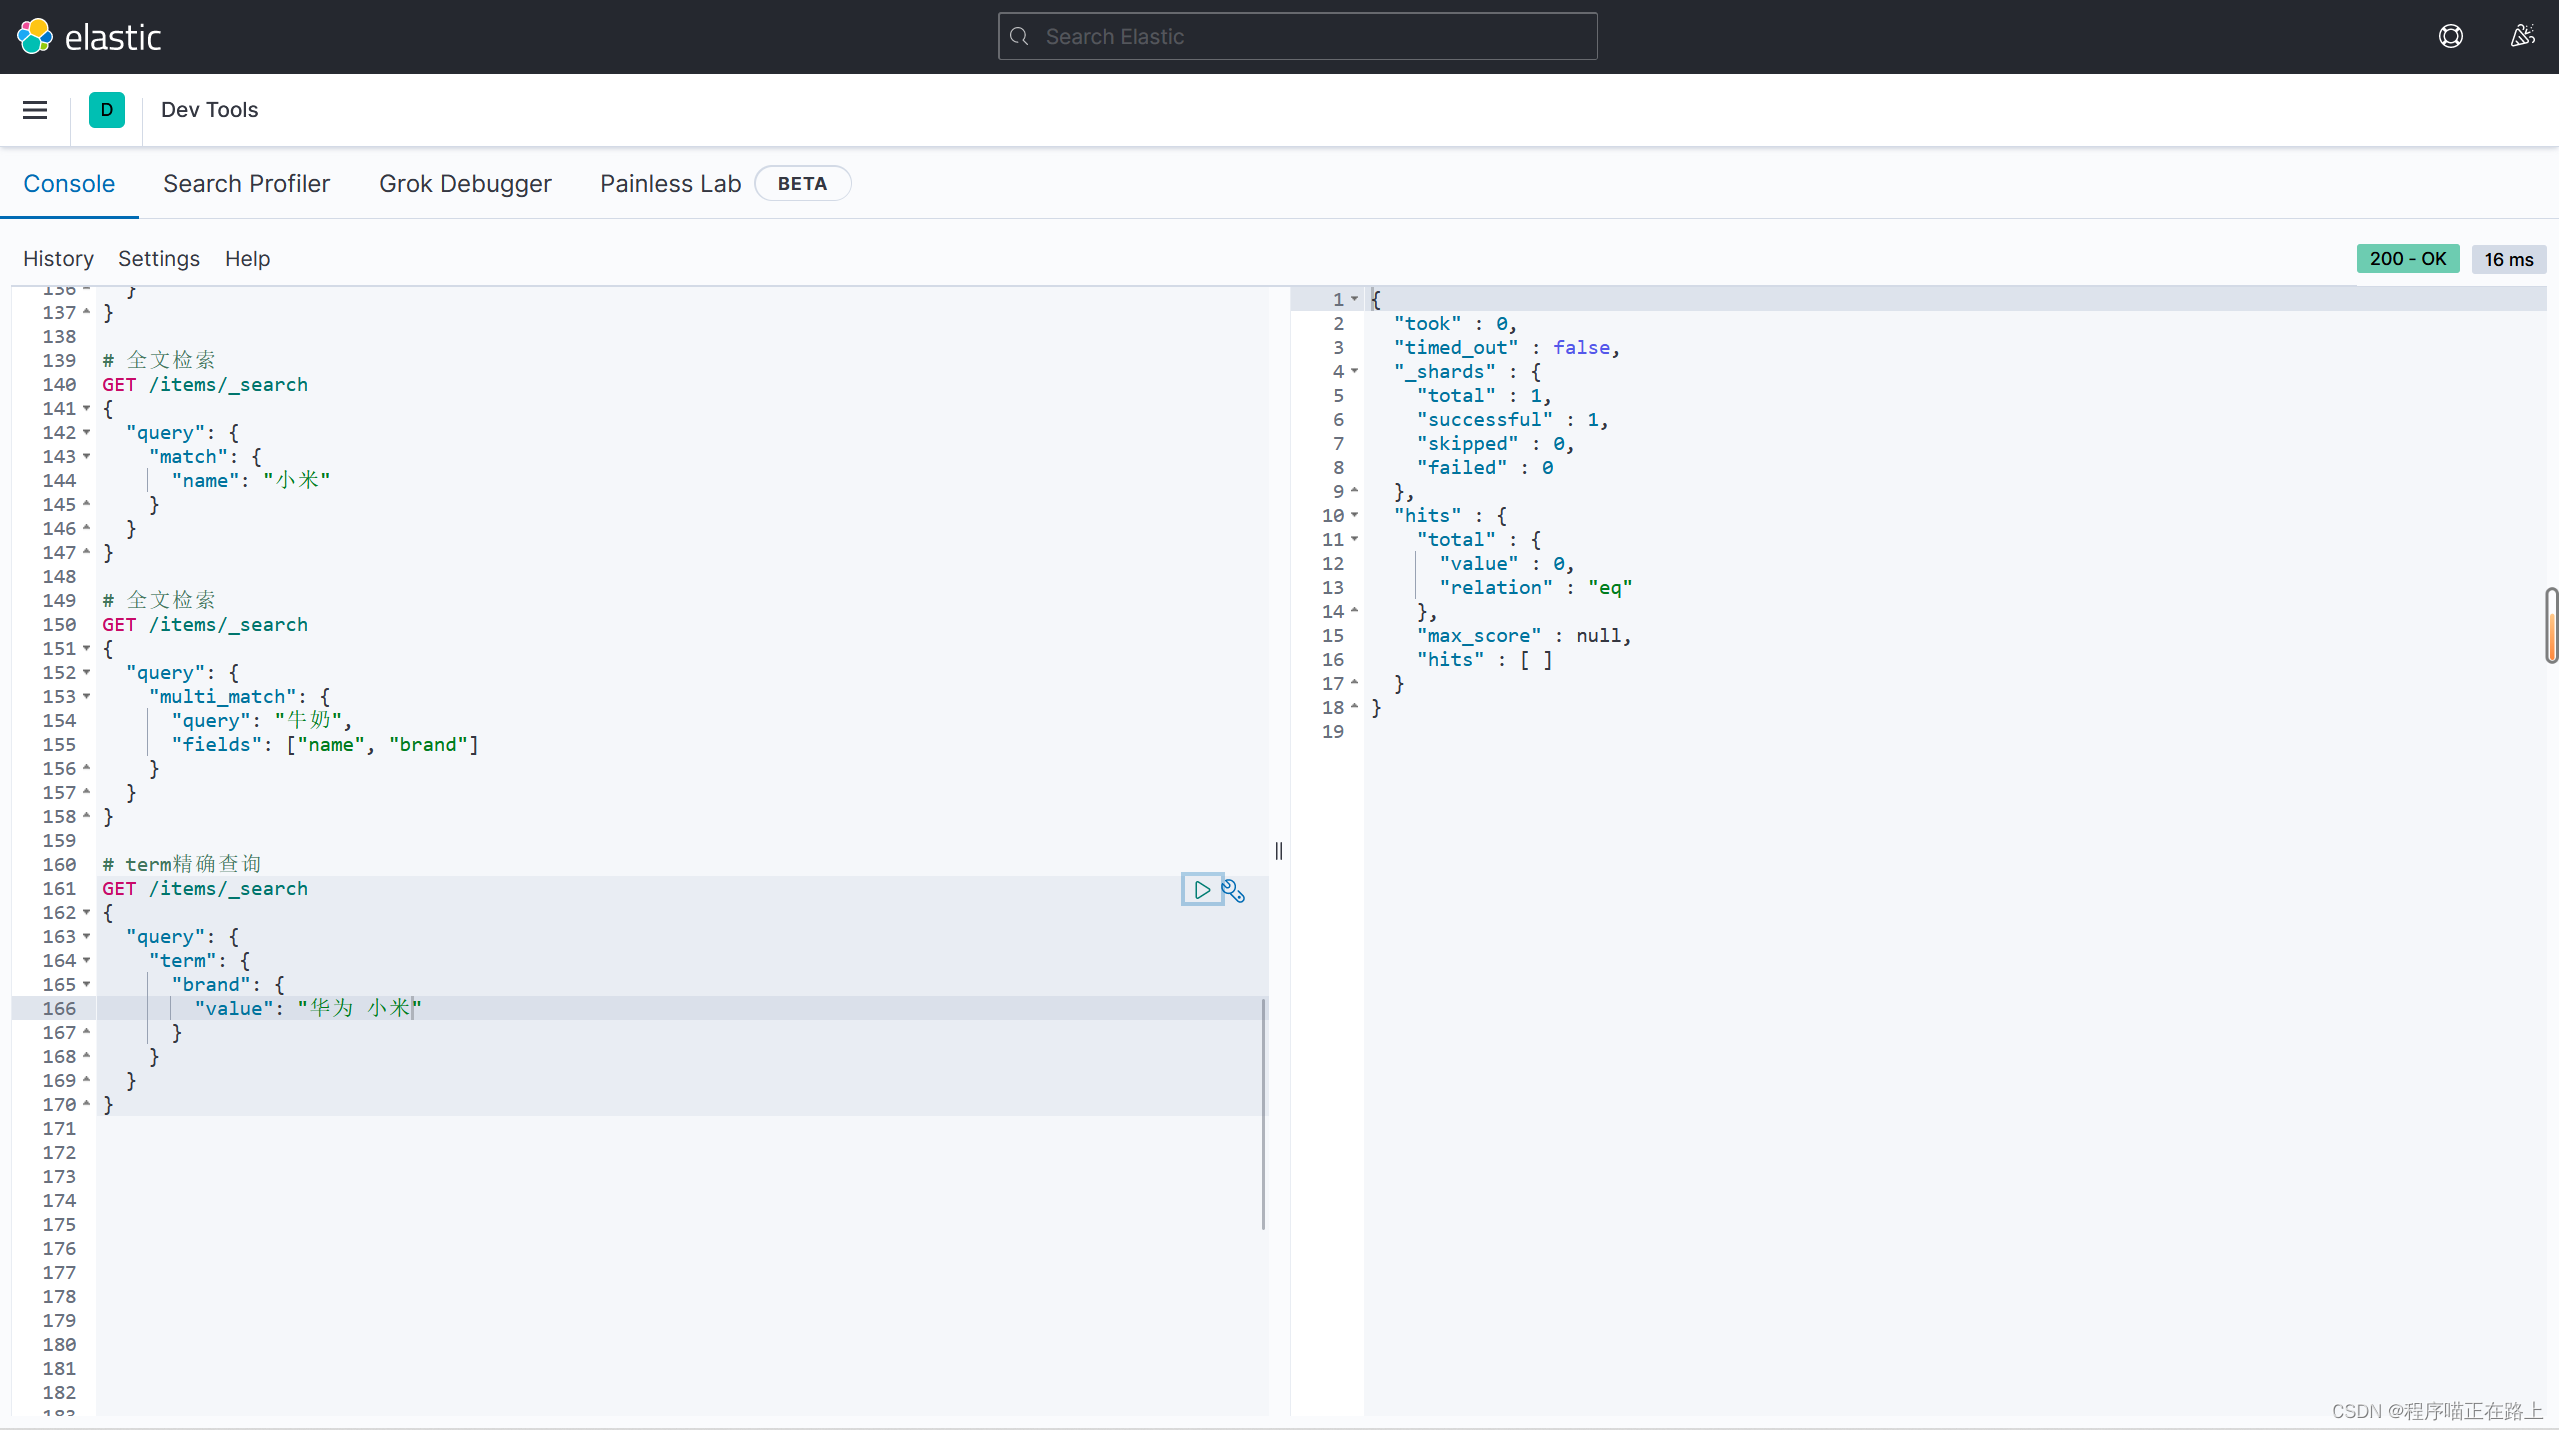Switch to the Search Profiler tab

point(246,184)
